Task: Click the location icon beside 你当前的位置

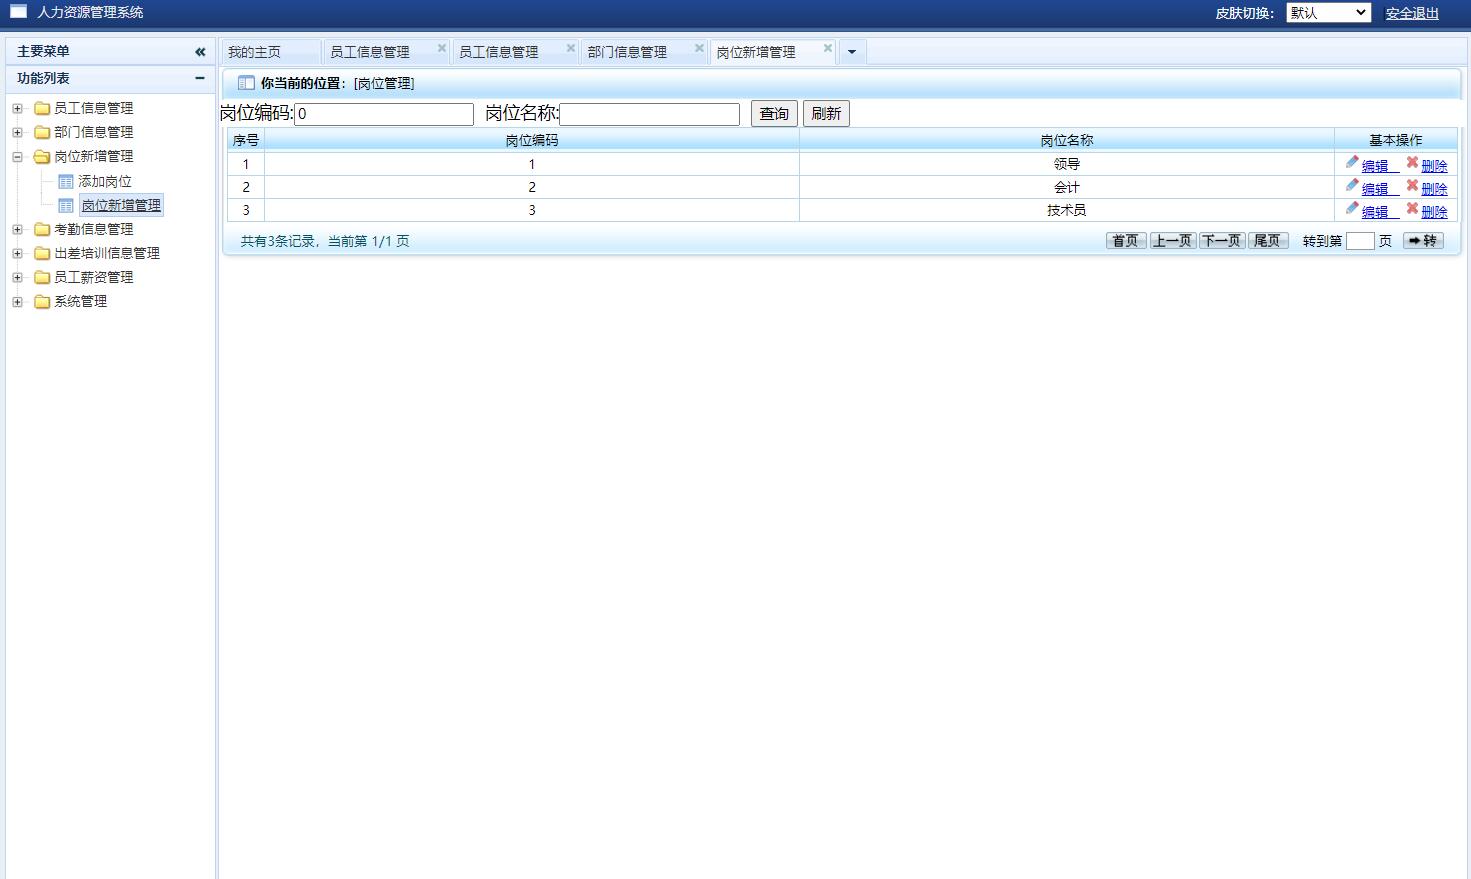Action: [x=246, y=83]
